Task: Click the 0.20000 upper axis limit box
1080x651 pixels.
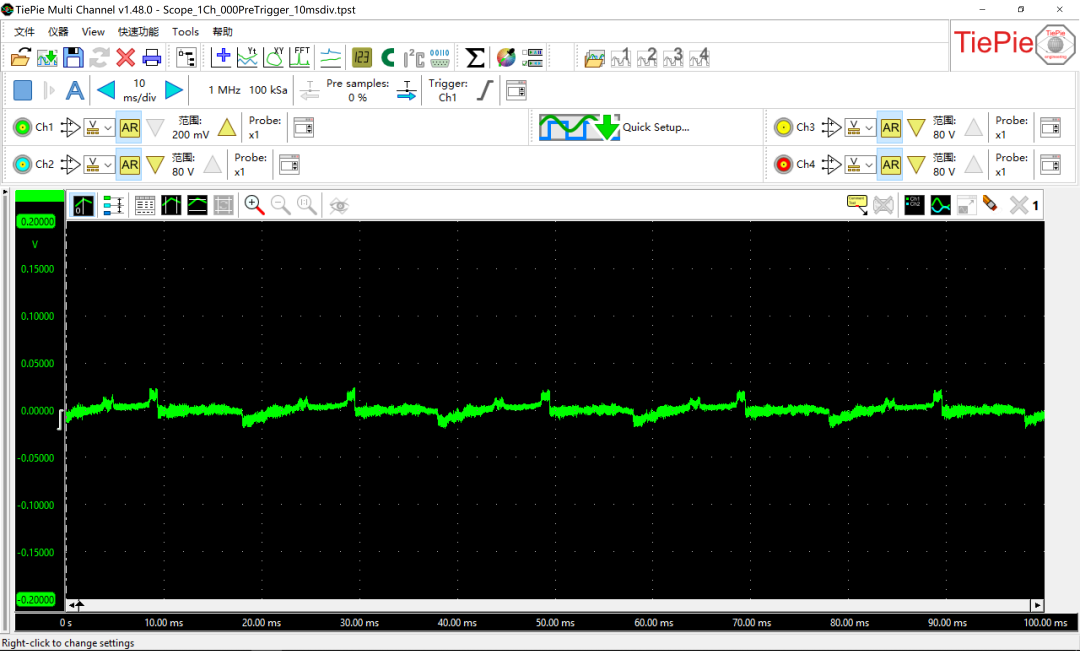Action: [x=37, y=222]
